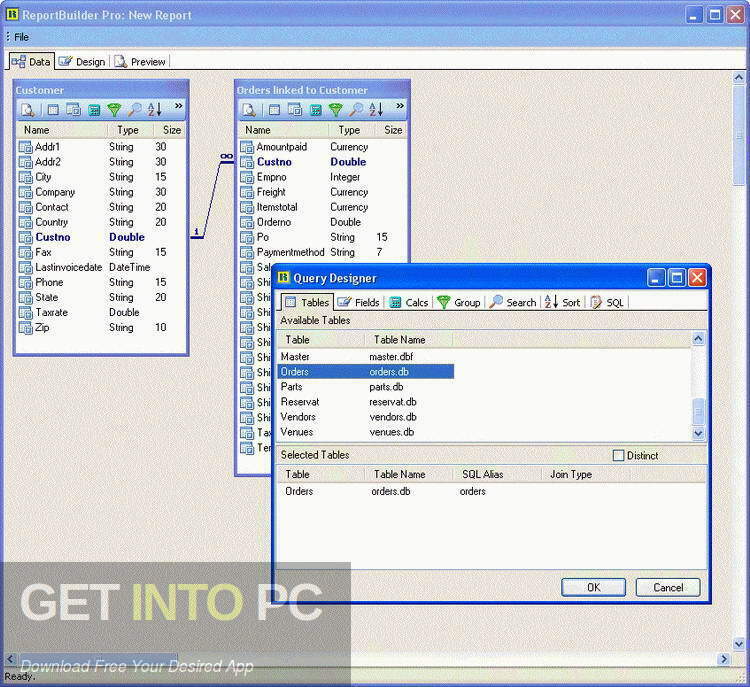Select bold Custno field in Orders panel

(274, 162)
